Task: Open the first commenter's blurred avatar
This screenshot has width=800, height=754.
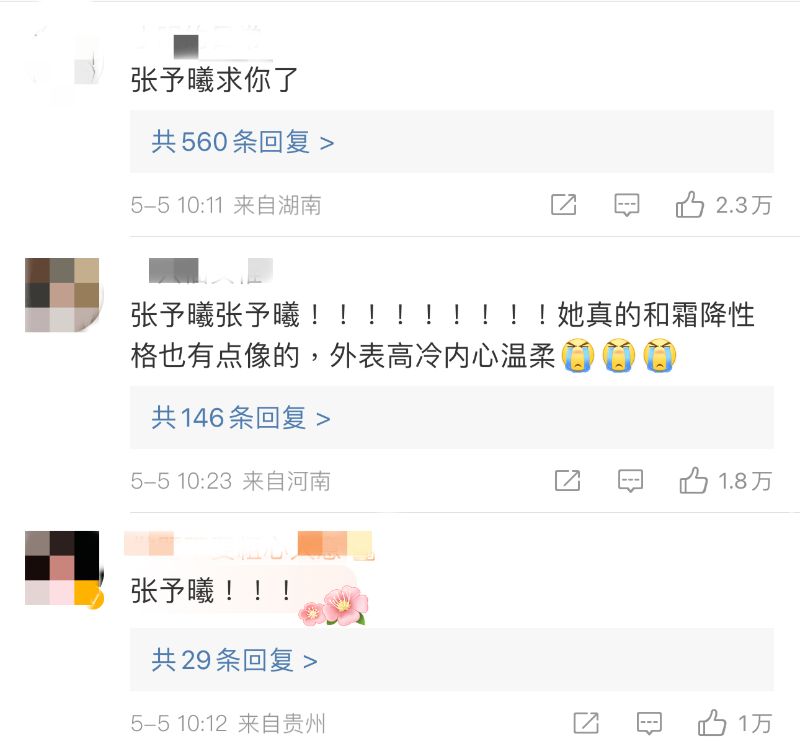Action: [x=62, y=59]
